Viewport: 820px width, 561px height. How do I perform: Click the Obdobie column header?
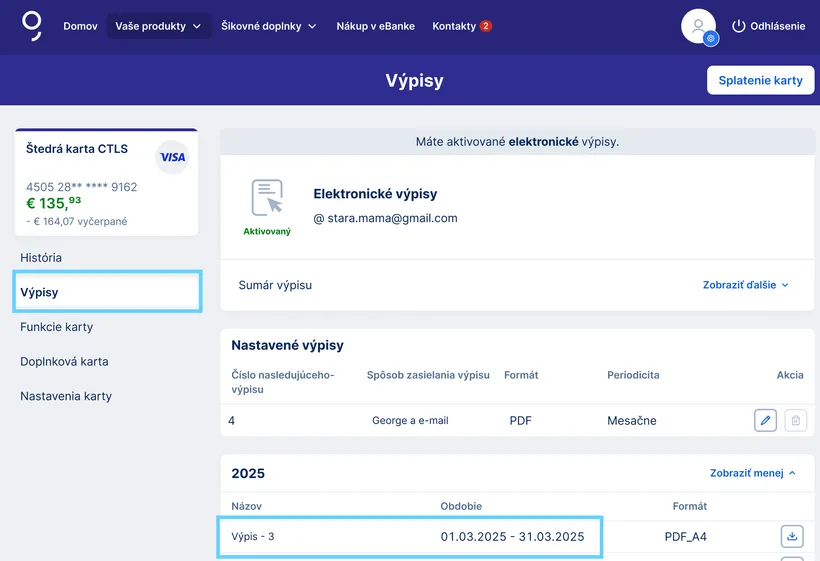tap(461, 506)
